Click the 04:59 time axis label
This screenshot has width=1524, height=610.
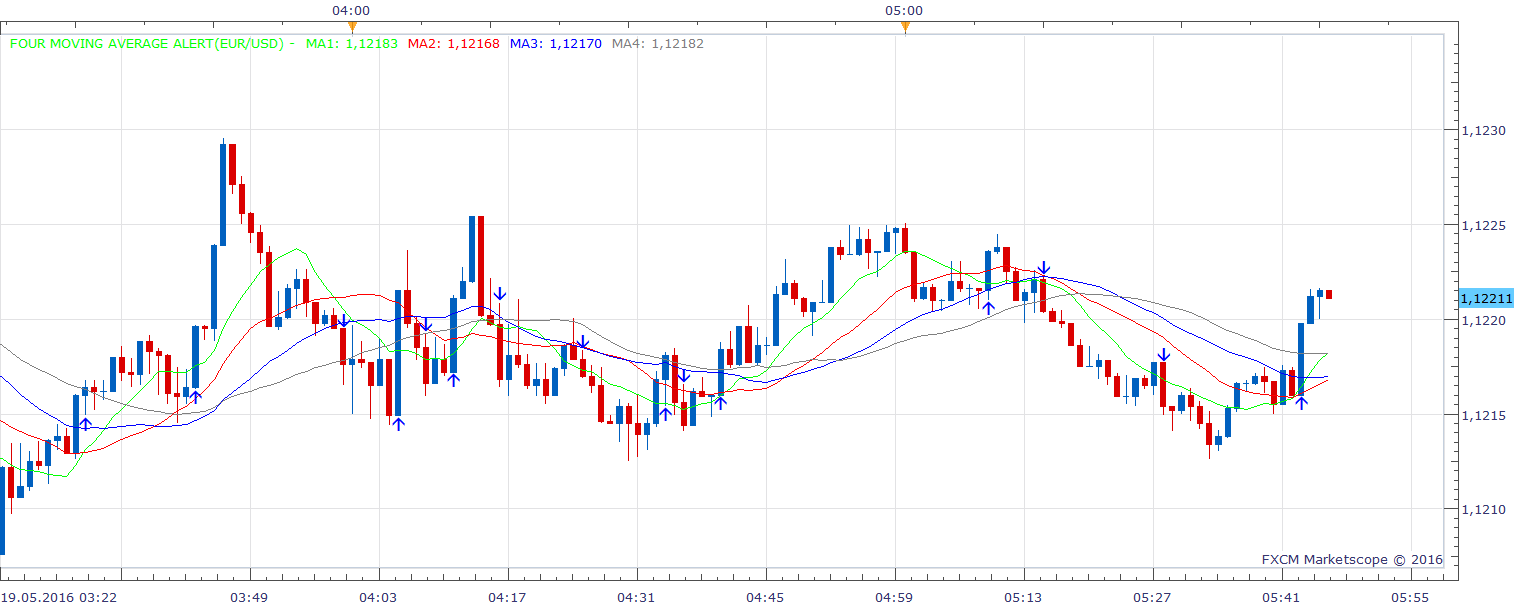coord(894,598)
